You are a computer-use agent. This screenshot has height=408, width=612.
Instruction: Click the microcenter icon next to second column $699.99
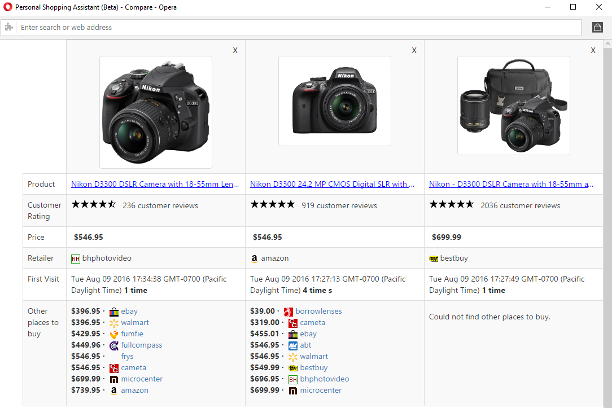293,391
